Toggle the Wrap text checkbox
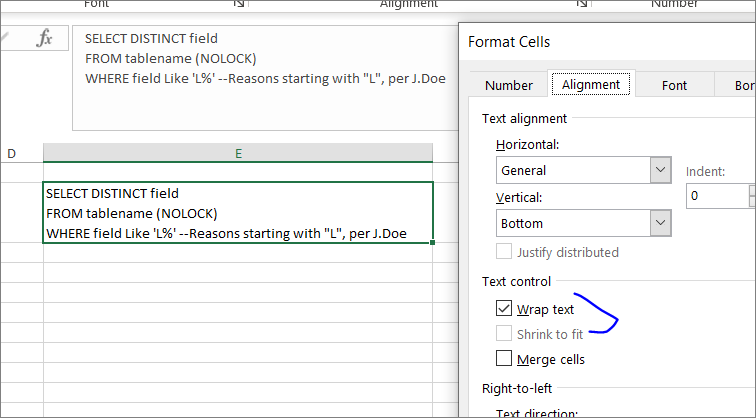 click(x=505, y=310)
